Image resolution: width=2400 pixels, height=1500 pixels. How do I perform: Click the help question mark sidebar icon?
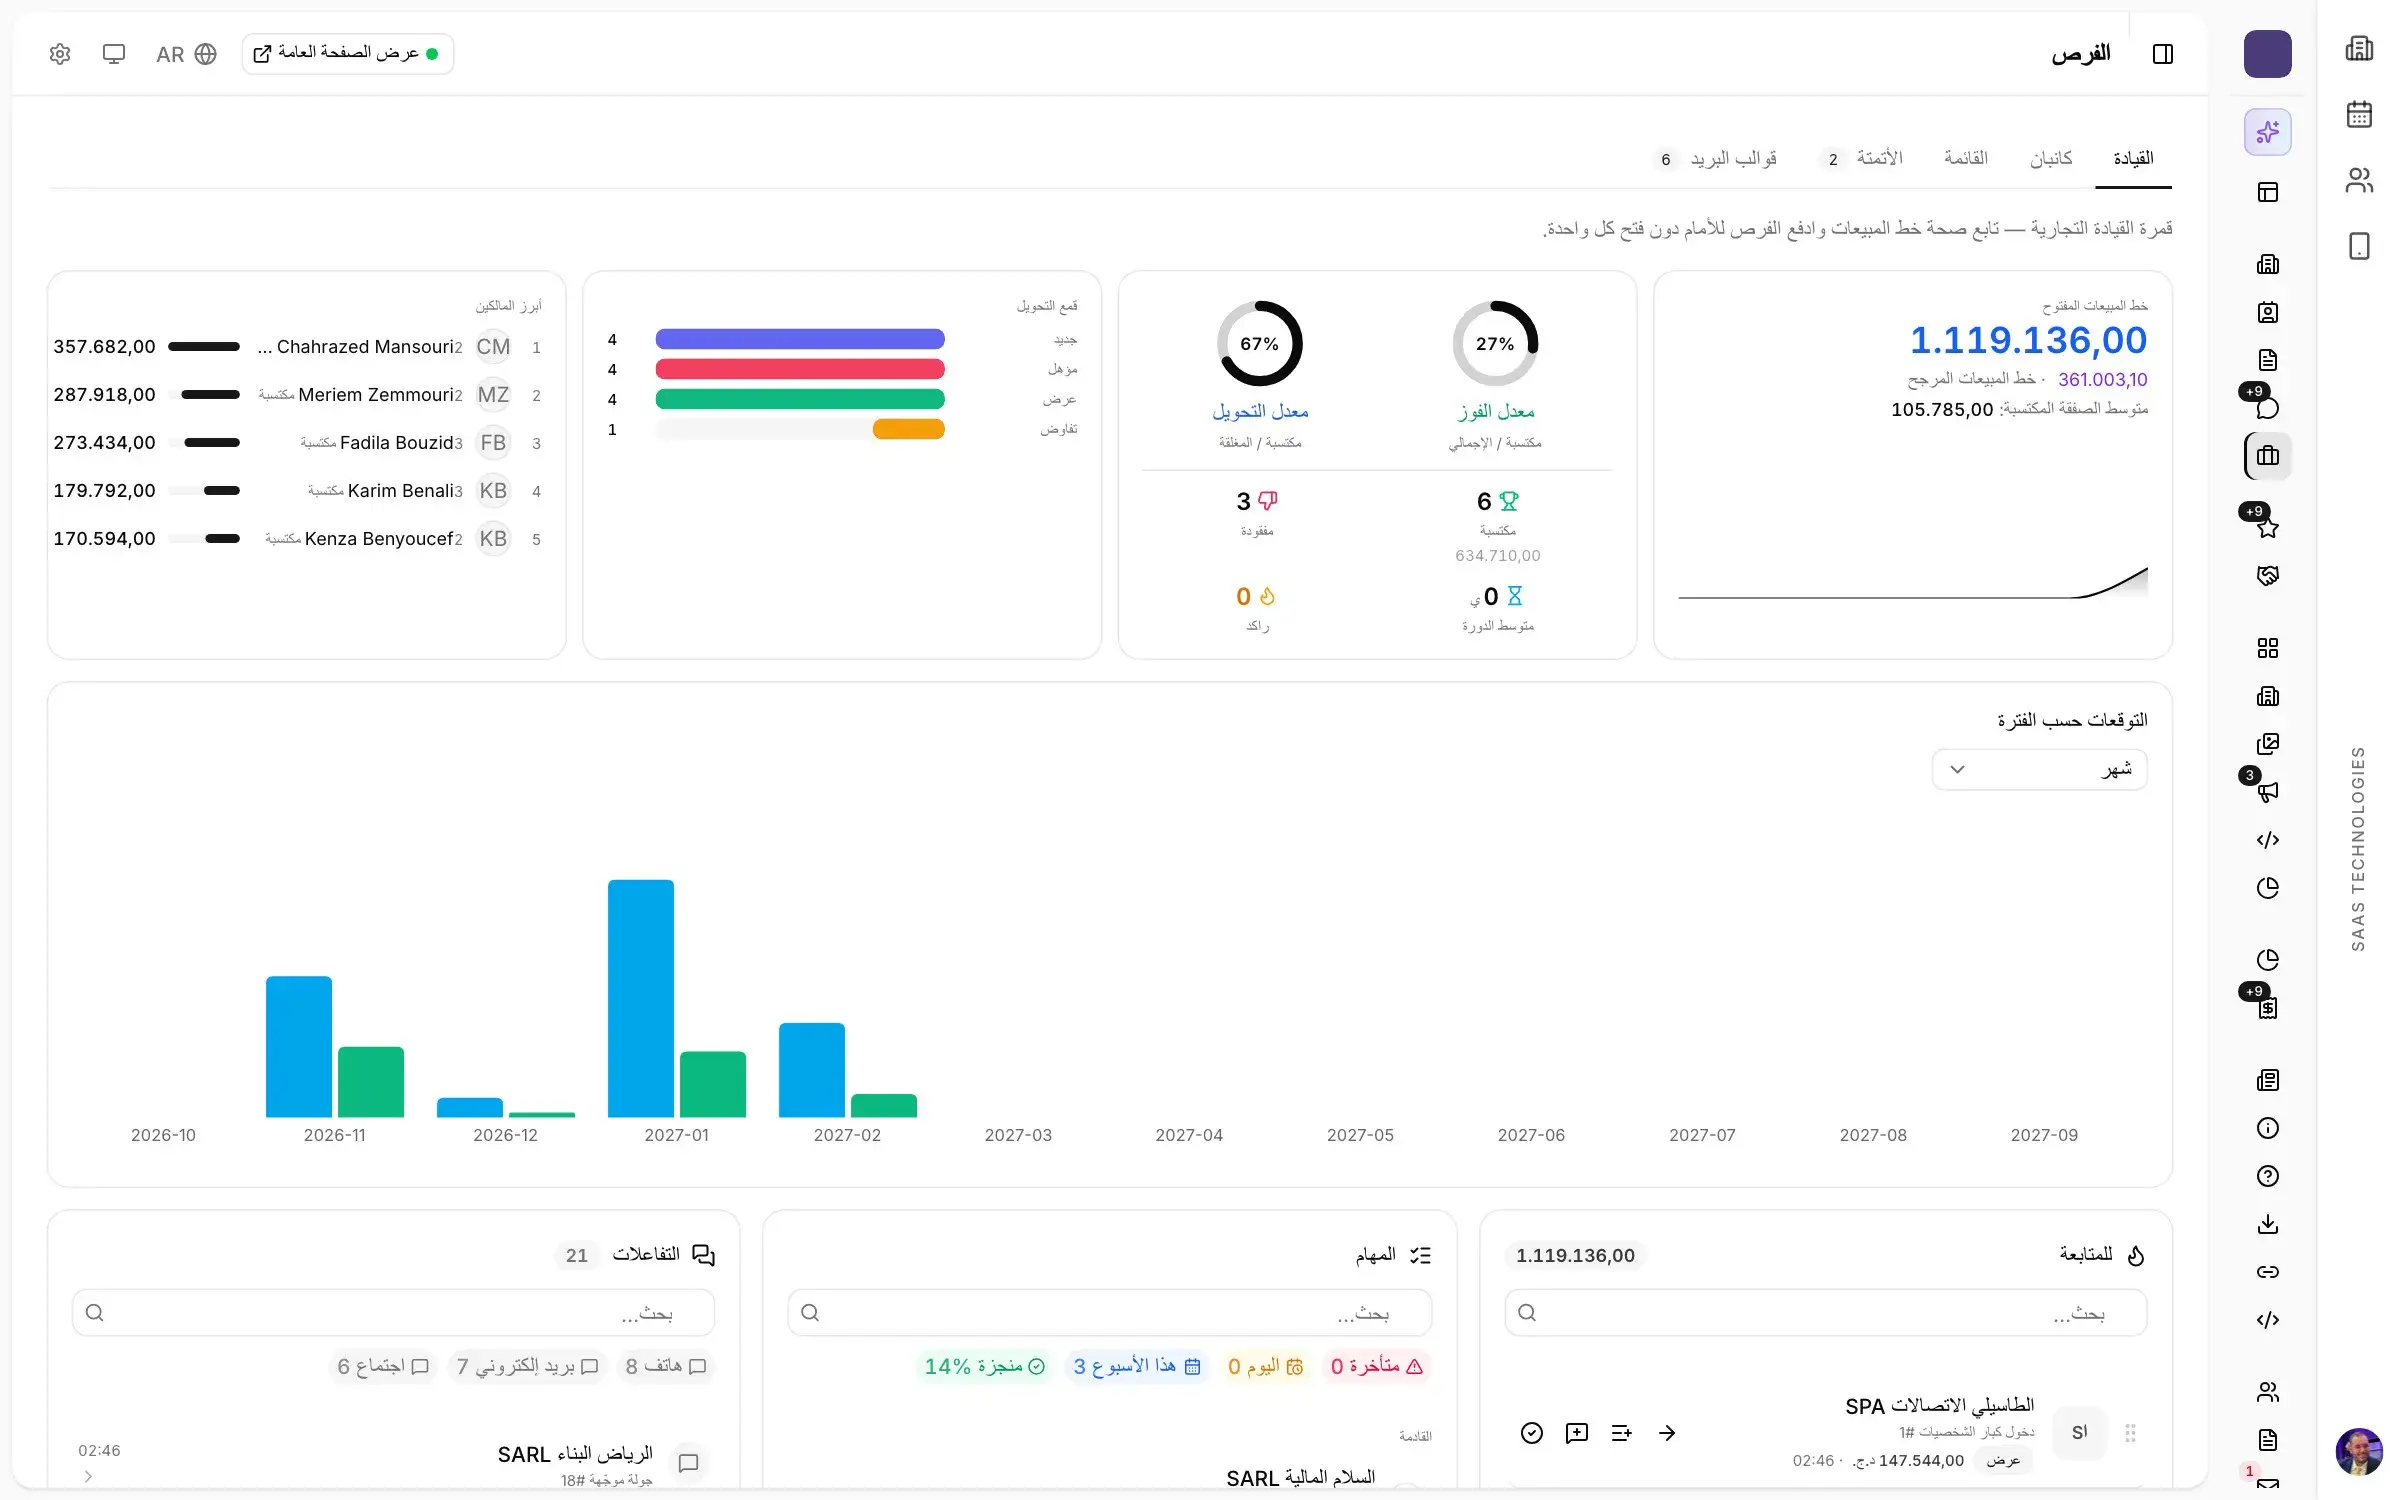coord(2268,1176)
